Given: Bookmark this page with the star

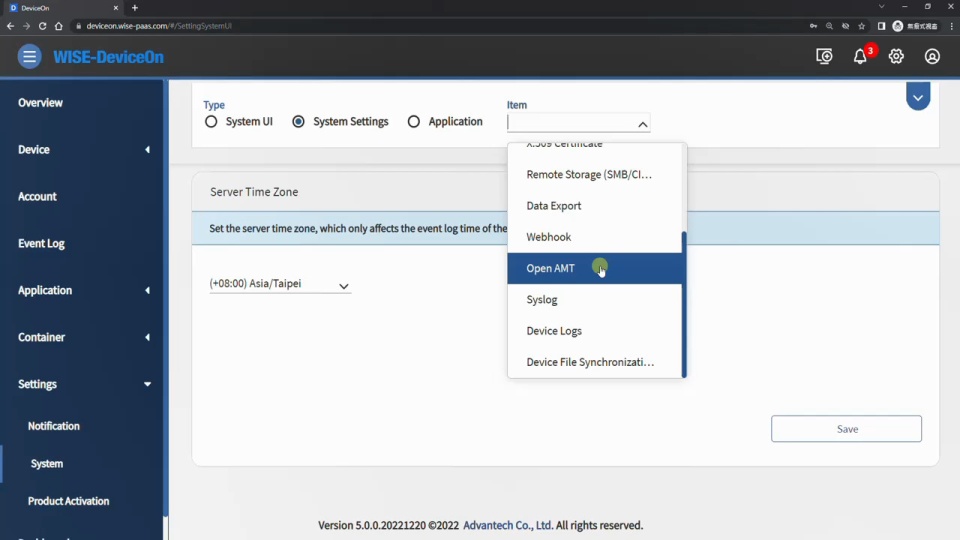Looking at the screenshot, I should click(861, 26).
